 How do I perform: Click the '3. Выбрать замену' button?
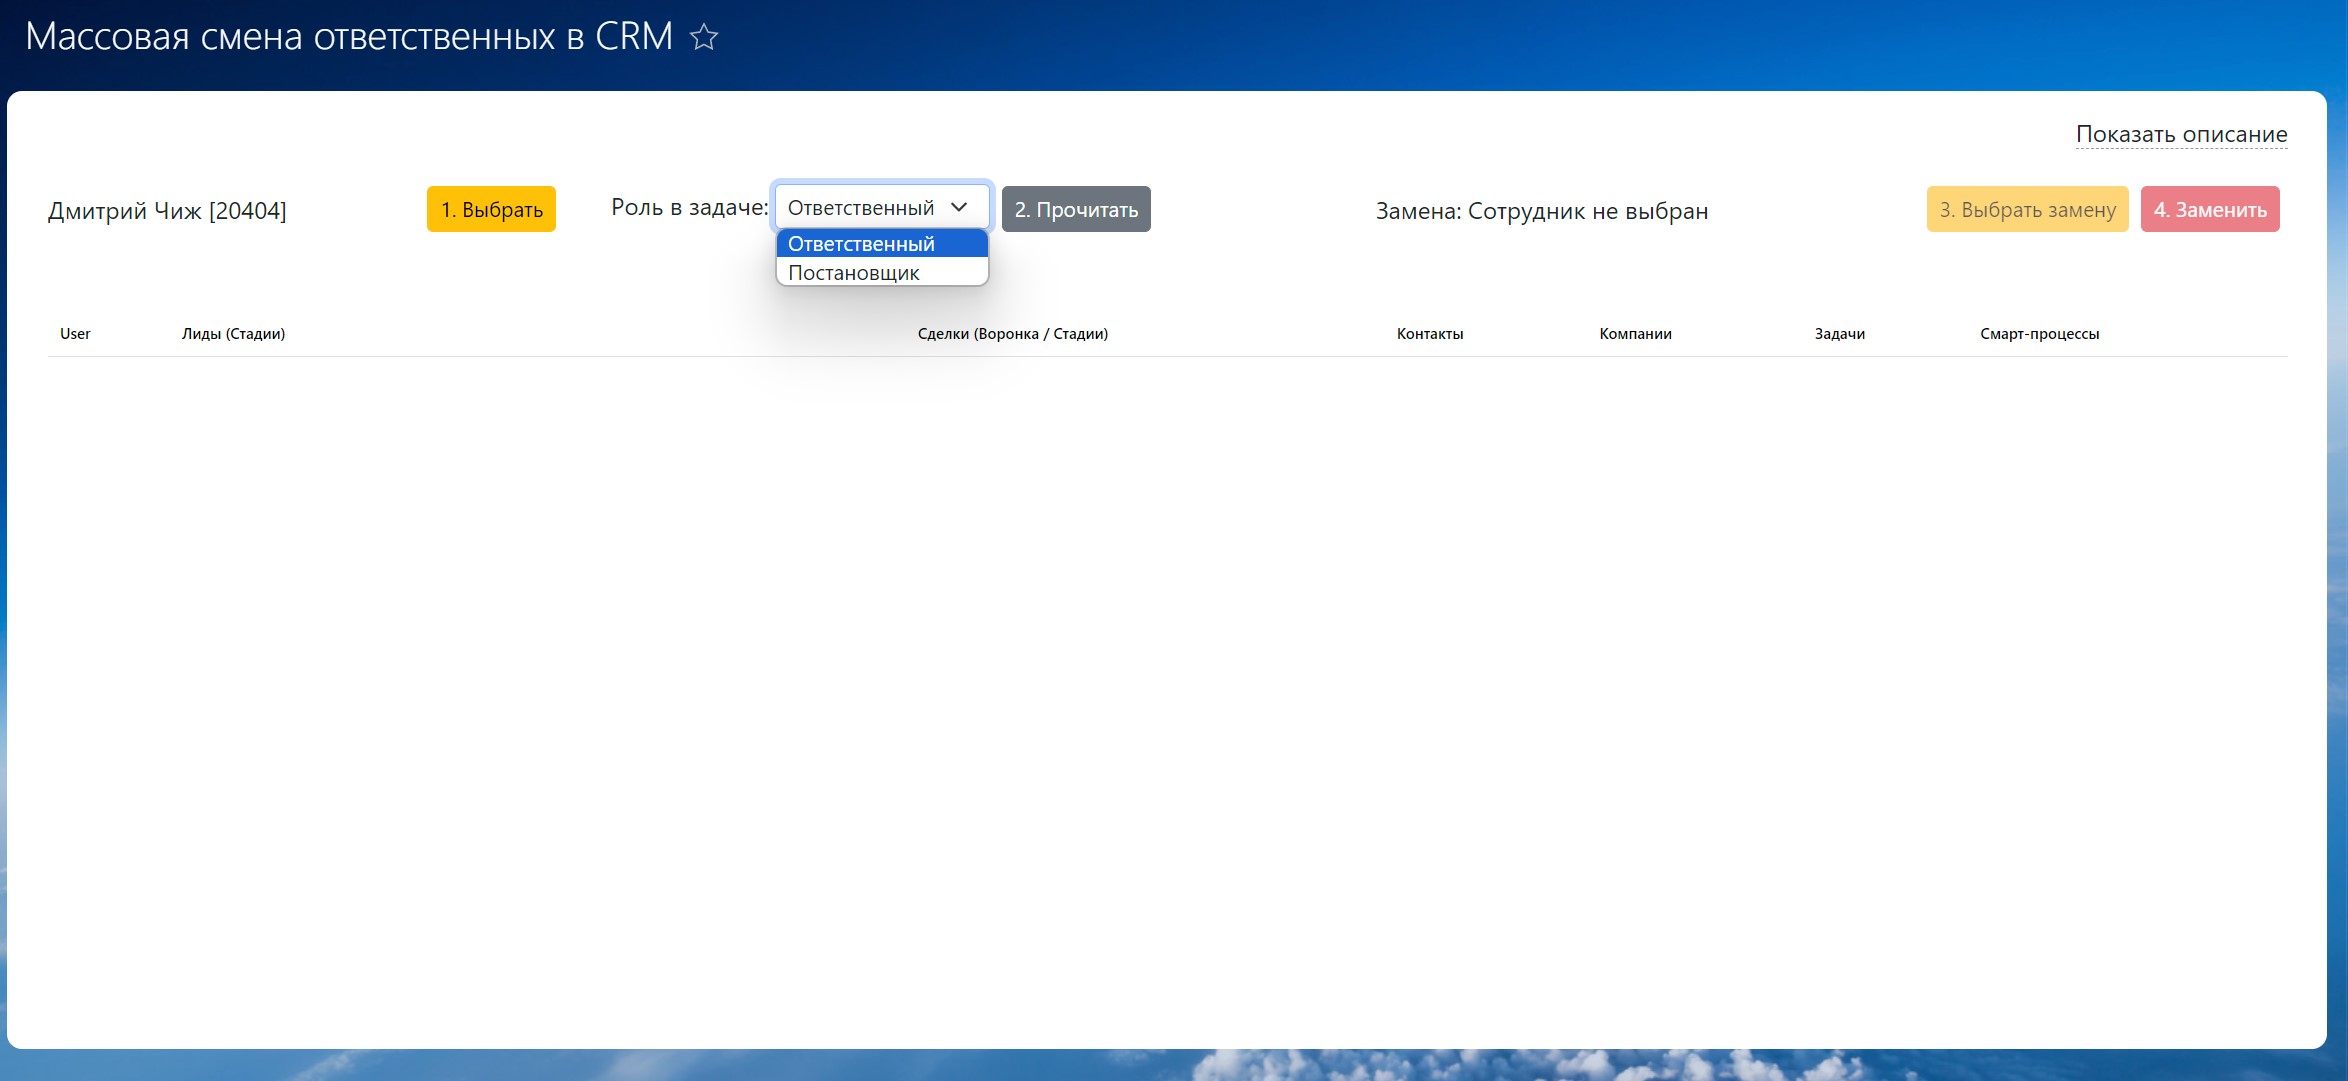(x=2027, y=210)
